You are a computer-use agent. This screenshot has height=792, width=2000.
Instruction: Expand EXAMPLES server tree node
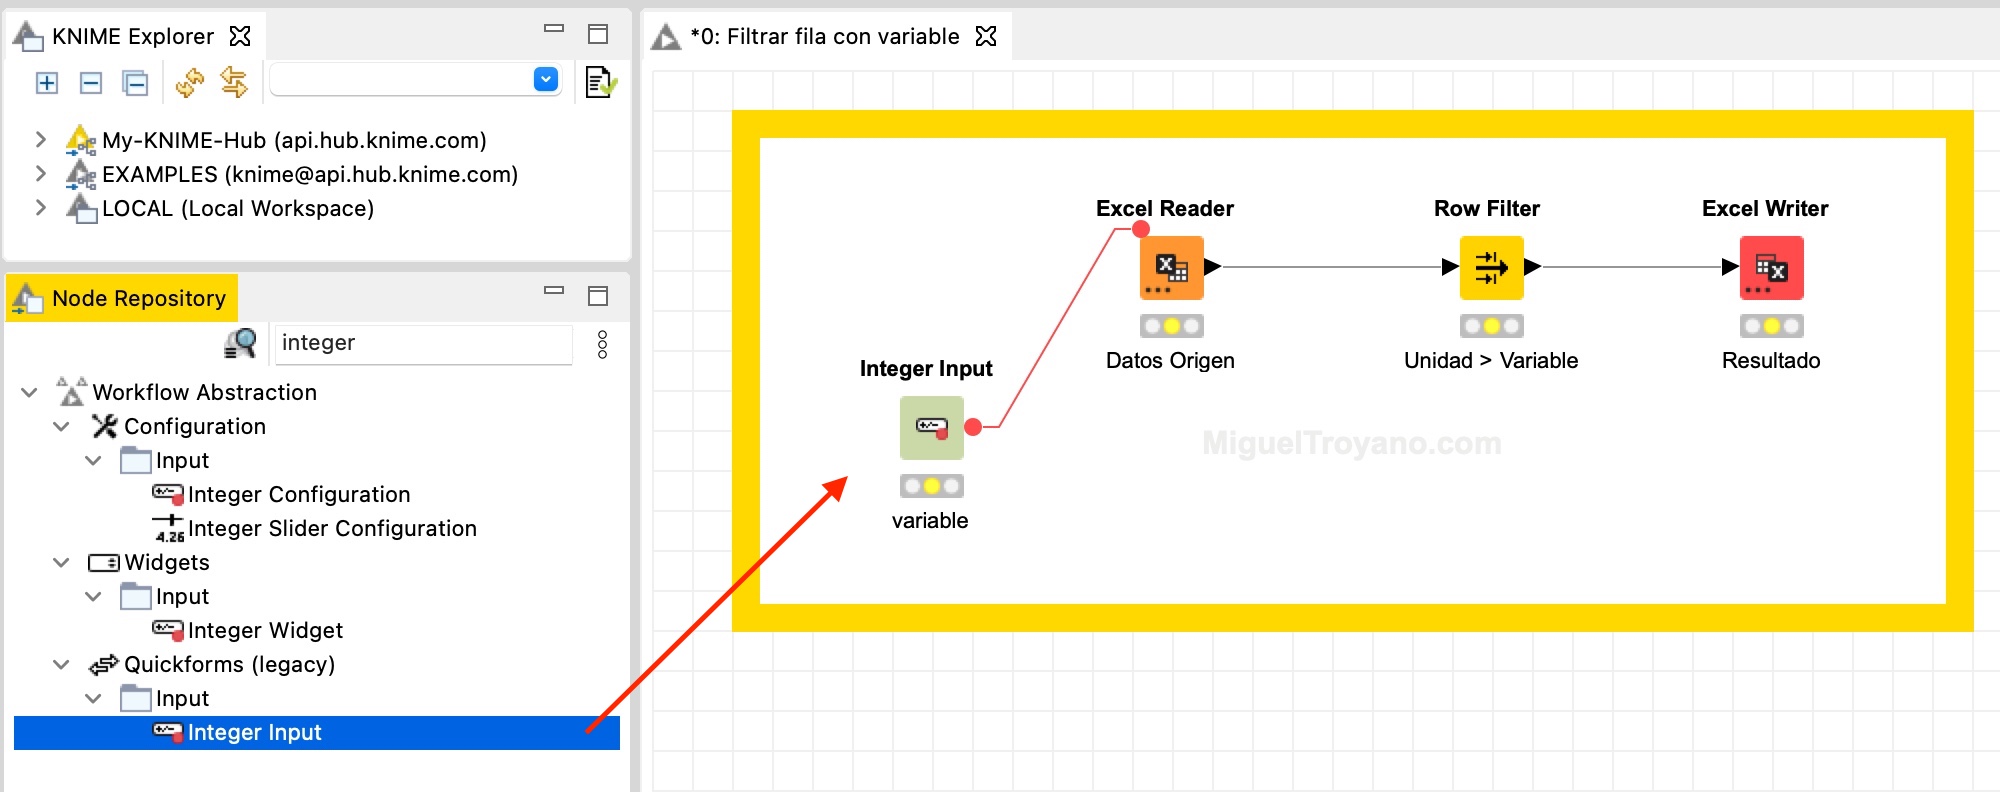click(x=40, y=173)
